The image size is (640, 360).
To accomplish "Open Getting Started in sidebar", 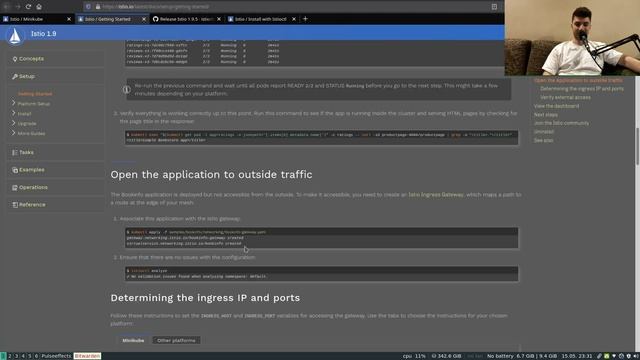I will click(35, 94).
